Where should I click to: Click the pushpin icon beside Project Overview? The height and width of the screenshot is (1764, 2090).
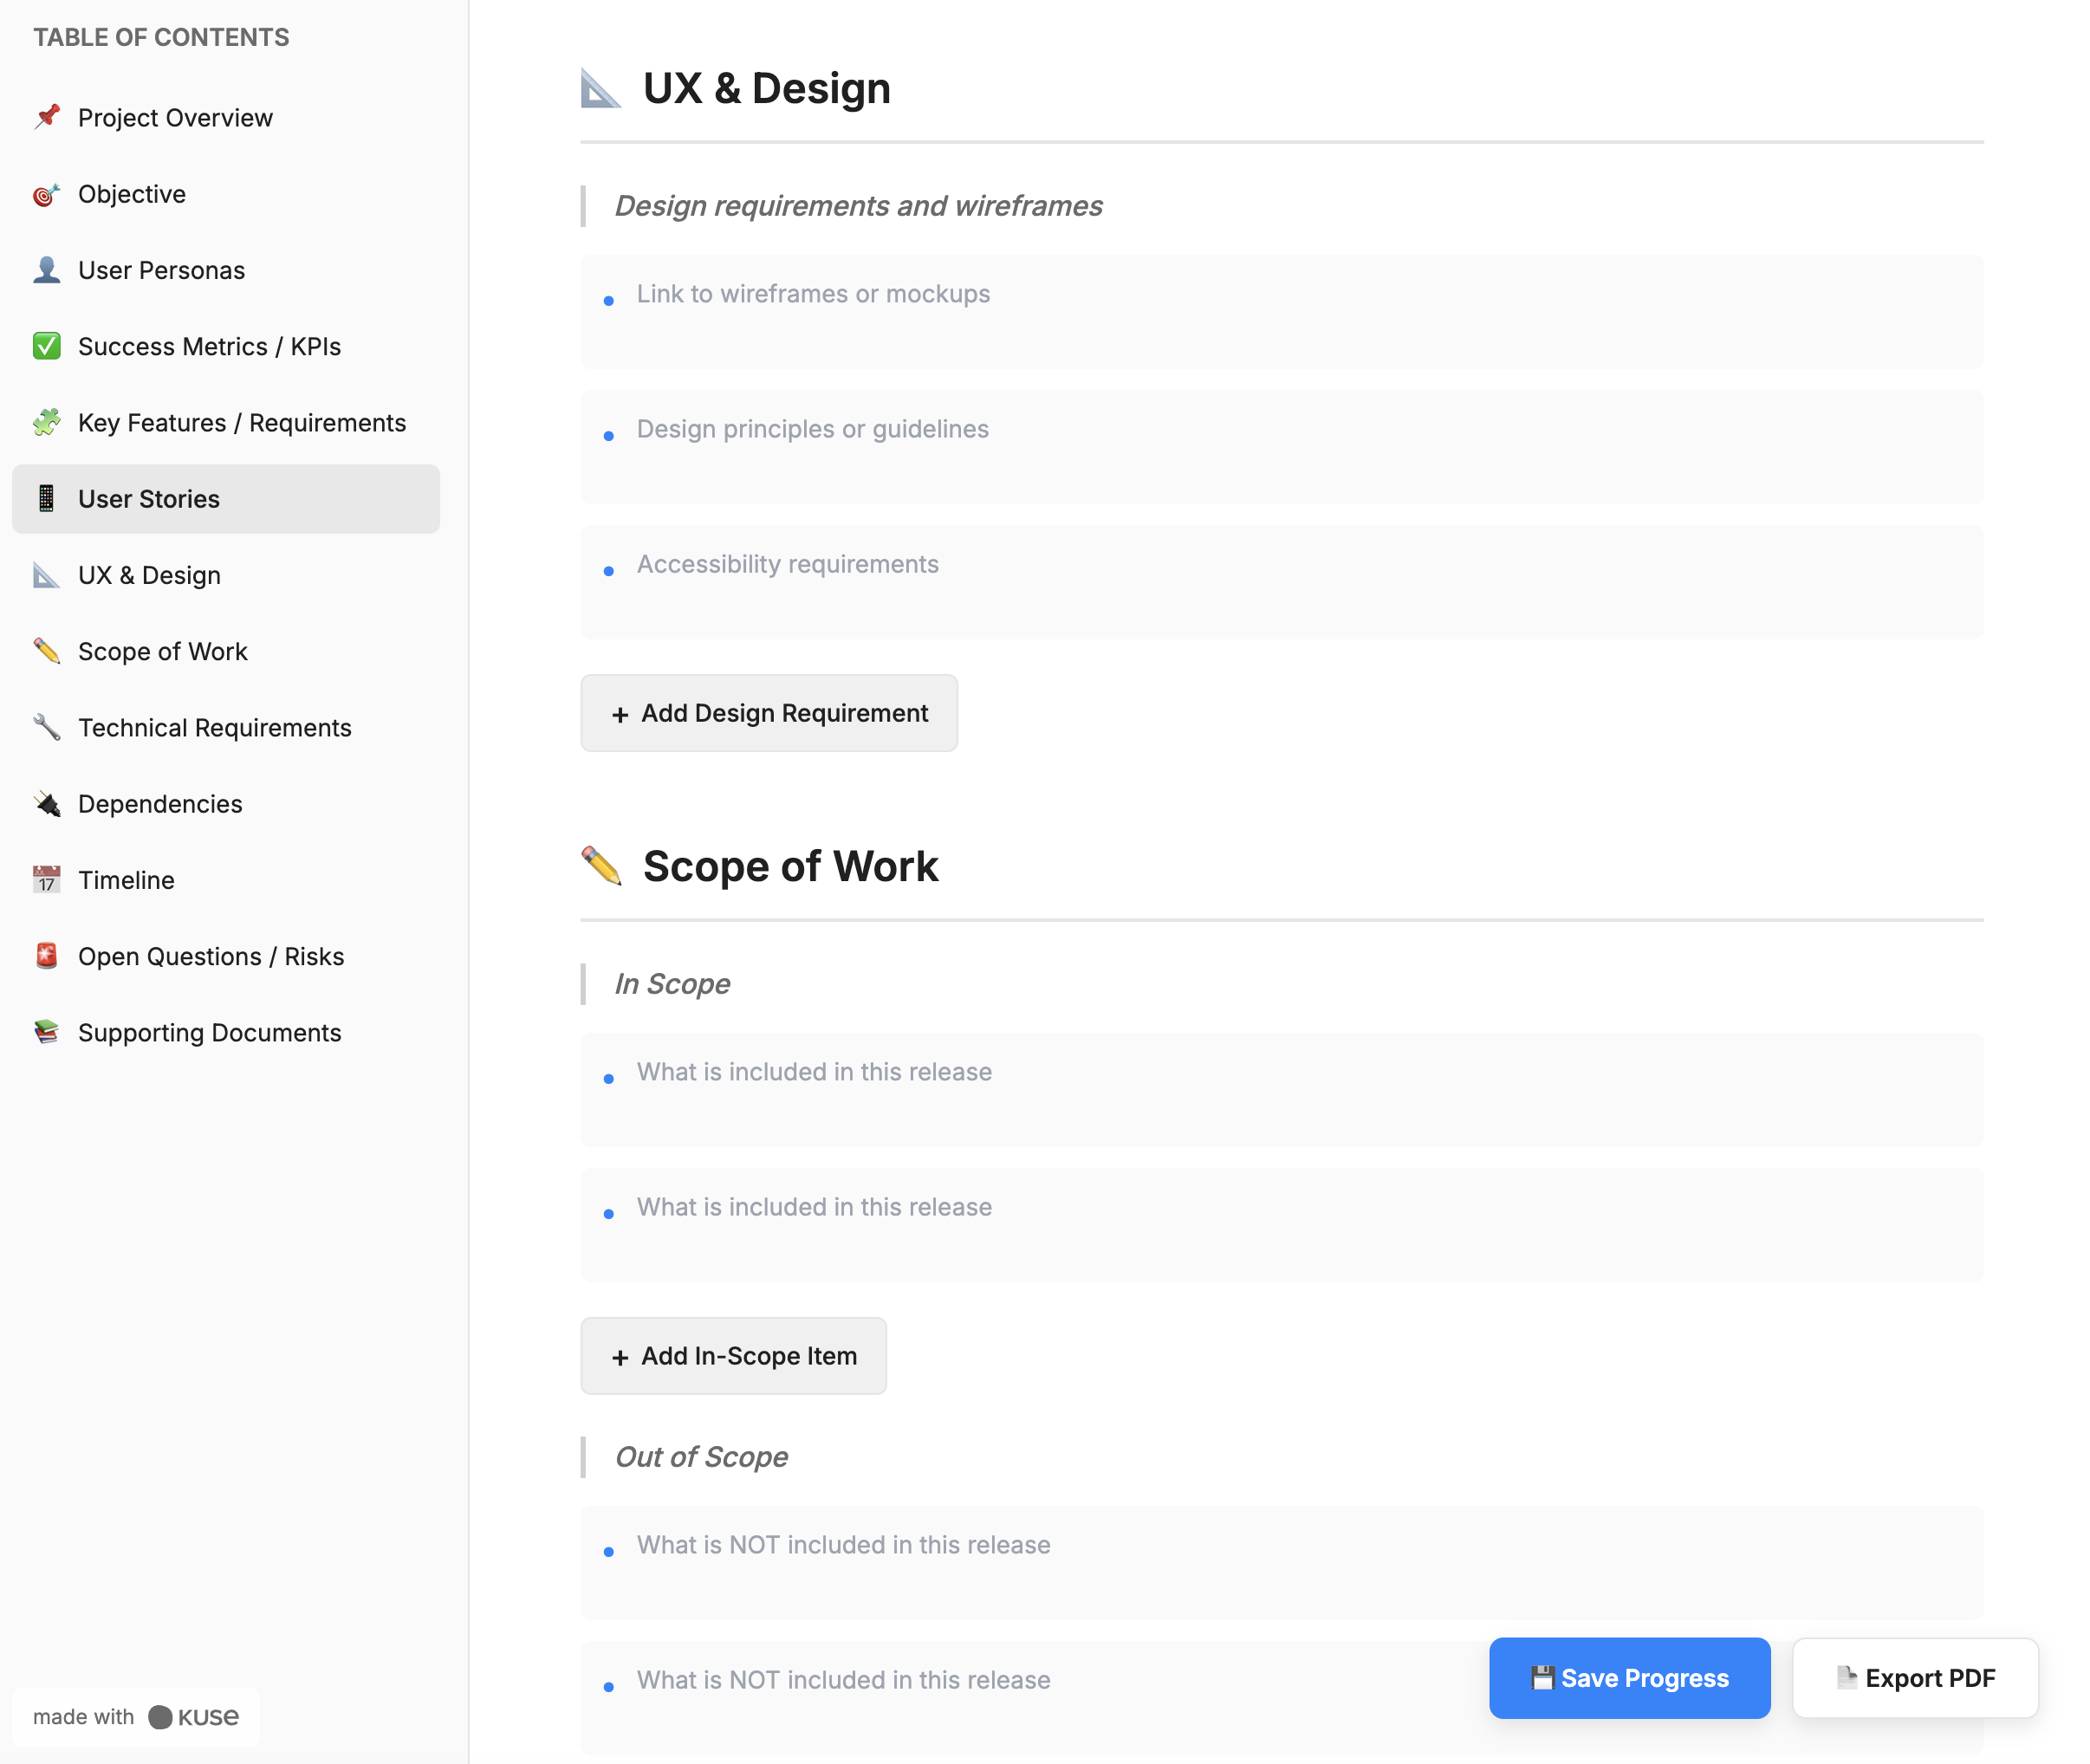pyautogui.click(x=46, y=117)
